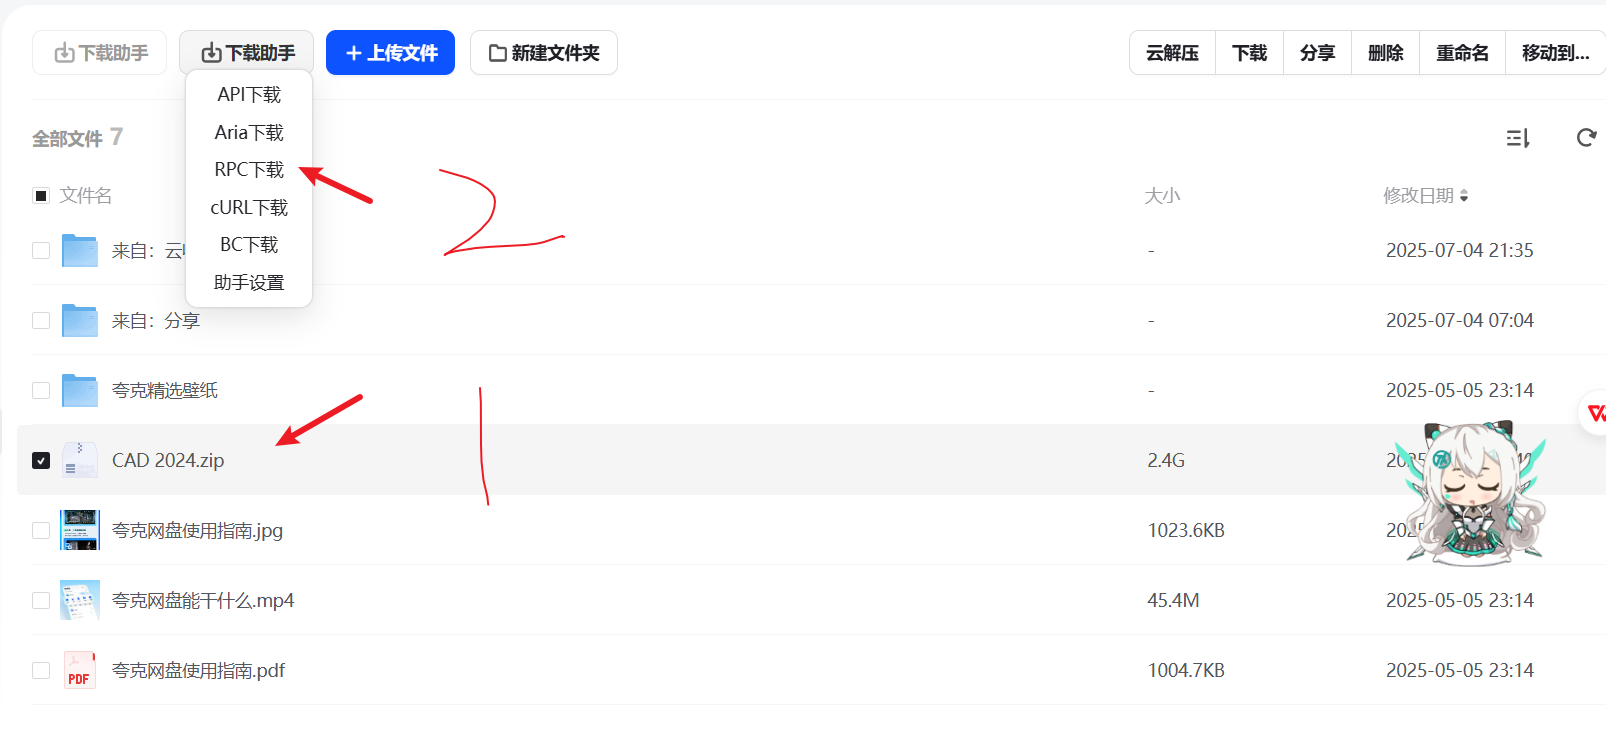Click the 来自：分享 folder icon
Viewport: 1606px width, 756px height.
coord(80,320)
